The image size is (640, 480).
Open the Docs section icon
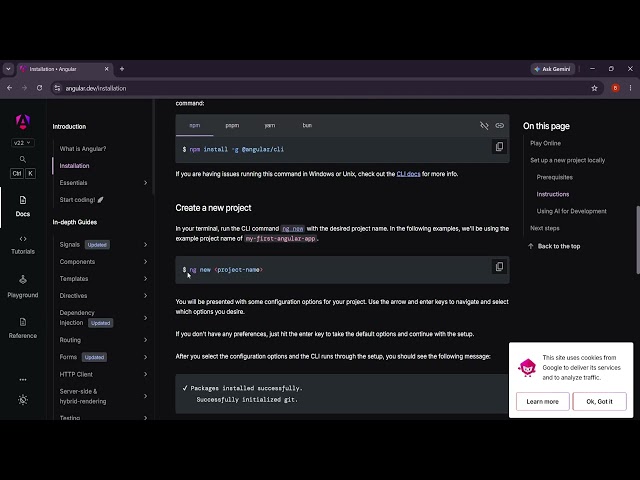(23, 200)
